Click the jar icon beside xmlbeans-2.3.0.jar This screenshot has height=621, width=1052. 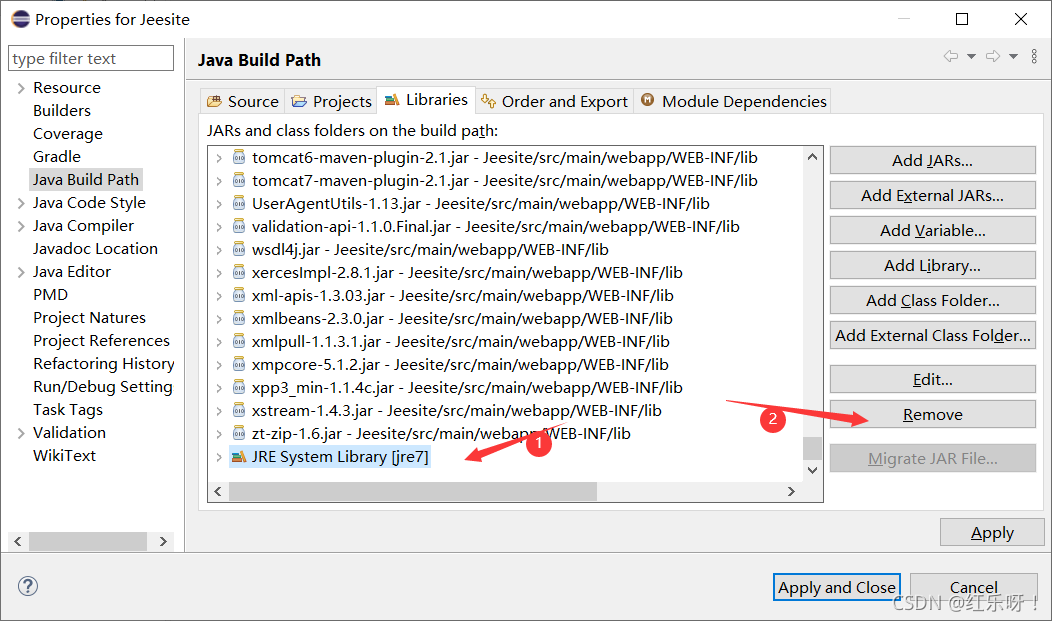point(239,319)
